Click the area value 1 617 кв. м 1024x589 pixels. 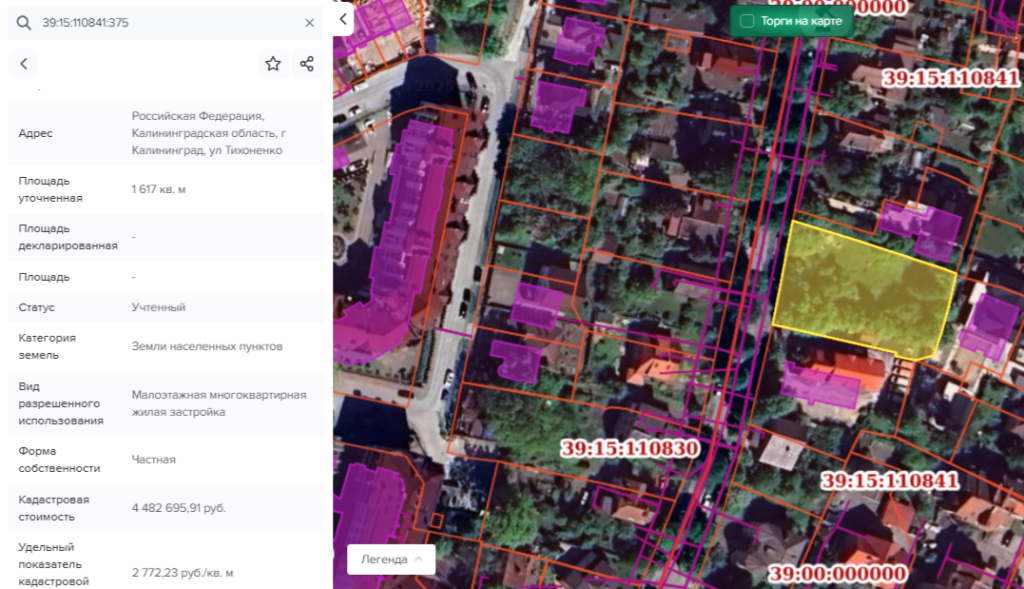(x=159, y=189)
